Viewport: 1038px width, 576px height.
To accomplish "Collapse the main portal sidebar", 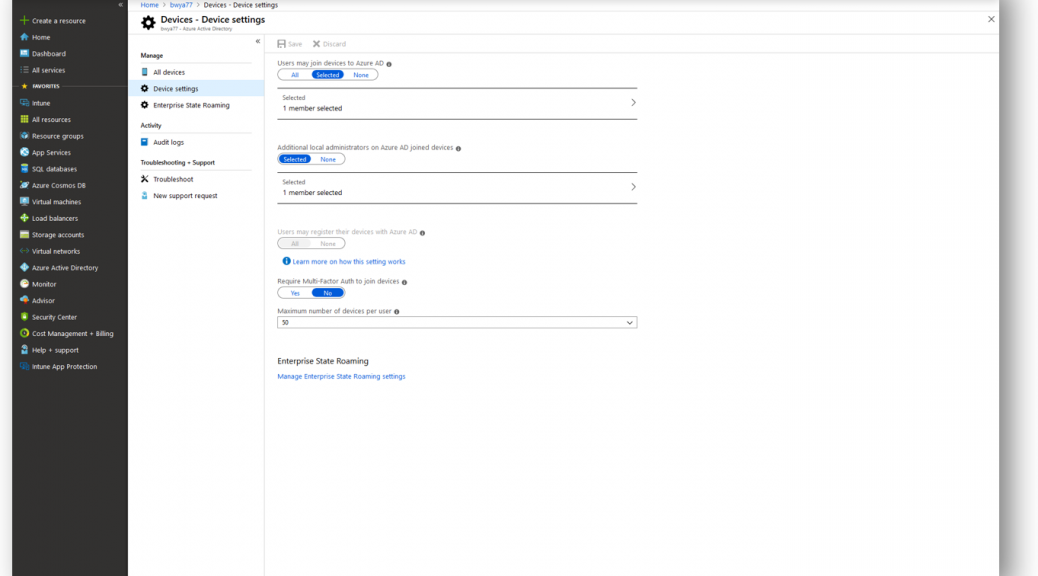I will [x=120, y=5].
